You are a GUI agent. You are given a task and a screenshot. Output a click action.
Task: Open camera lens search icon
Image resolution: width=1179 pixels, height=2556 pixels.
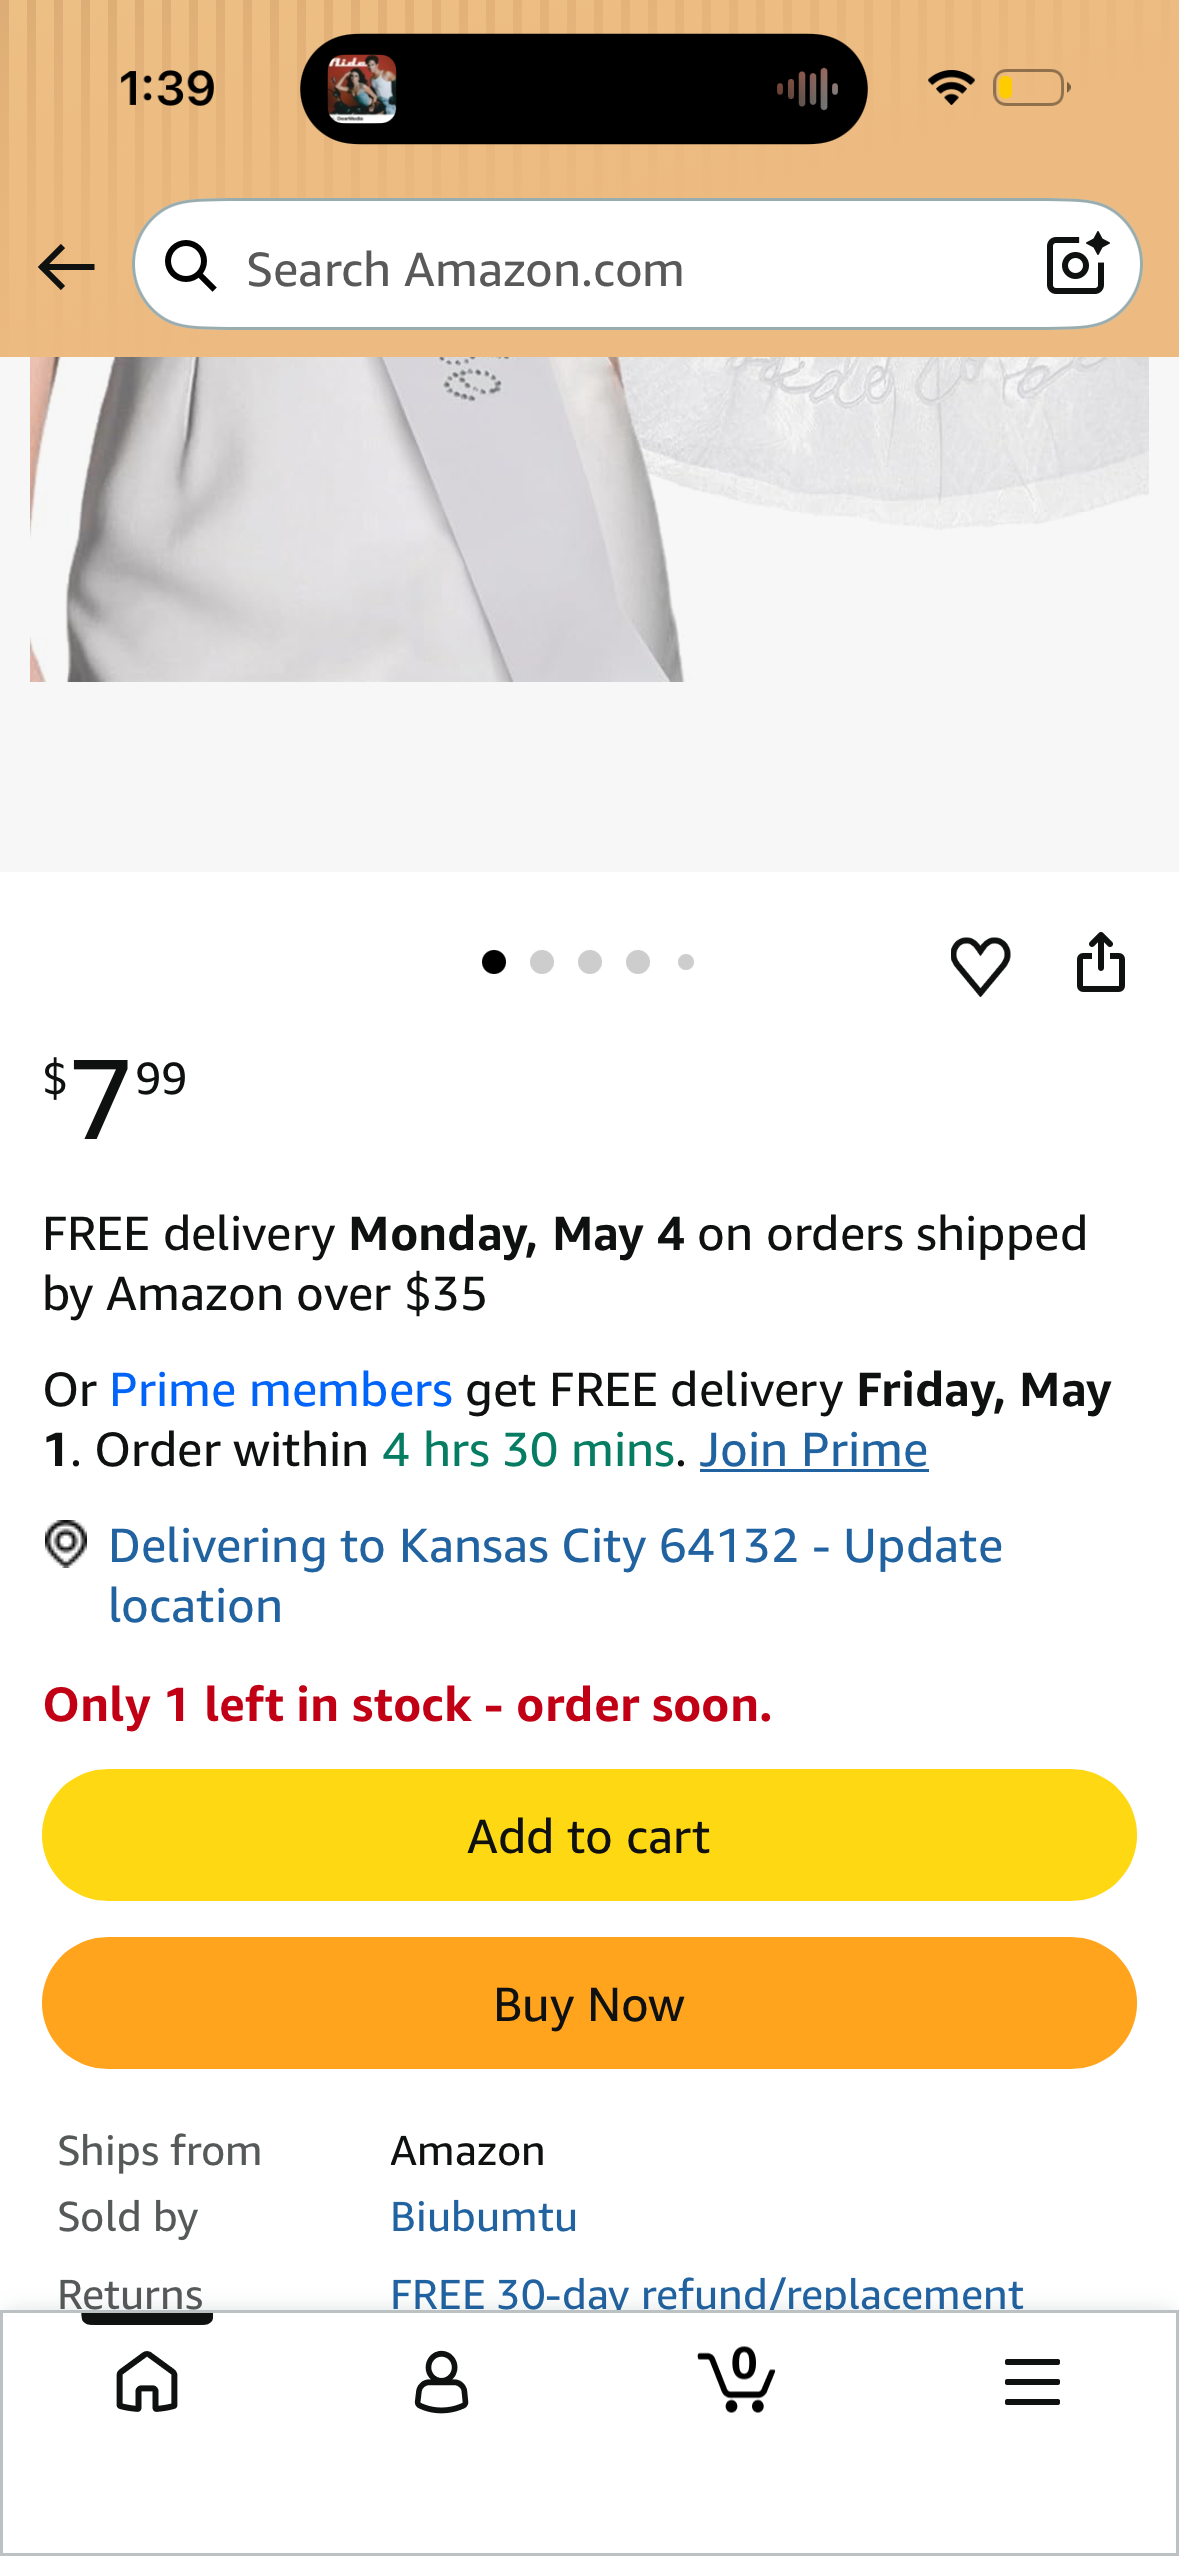click(x=1078, y=264)
